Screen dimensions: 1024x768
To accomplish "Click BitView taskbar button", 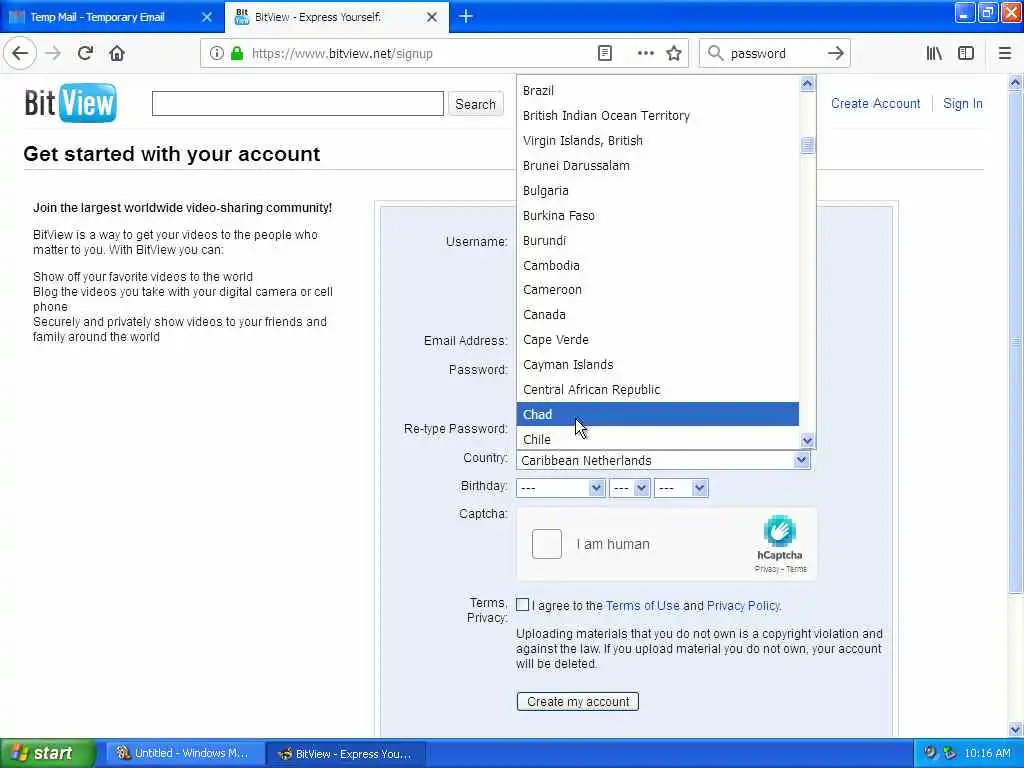I will click(346, 754).
